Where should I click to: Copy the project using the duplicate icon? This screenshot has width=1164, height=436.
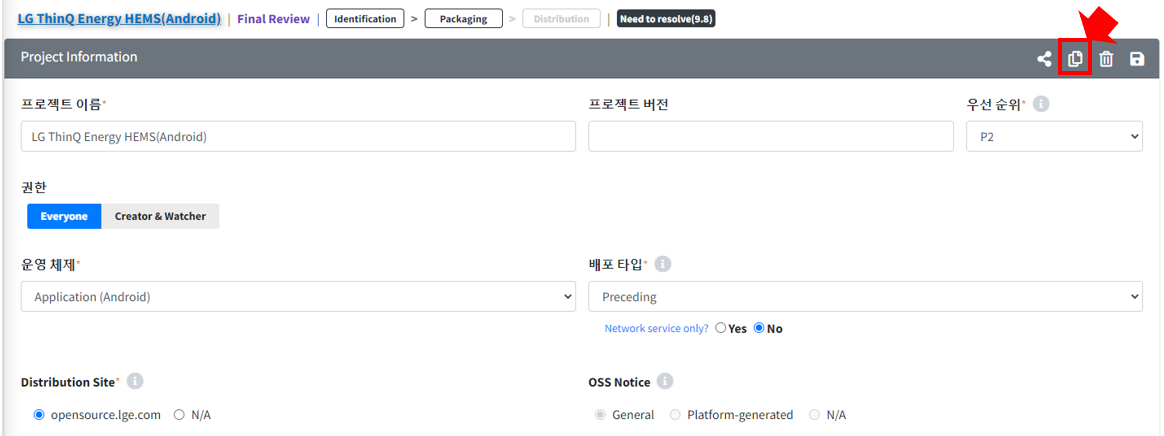coord(1075,59)
